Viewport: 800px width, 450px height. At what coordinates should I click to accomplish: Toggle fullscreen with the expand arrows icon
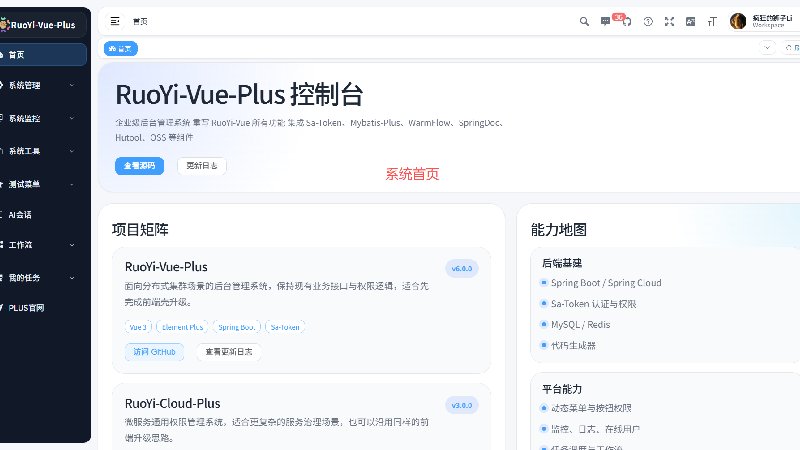pyautogui.click(x=669, y=21)
